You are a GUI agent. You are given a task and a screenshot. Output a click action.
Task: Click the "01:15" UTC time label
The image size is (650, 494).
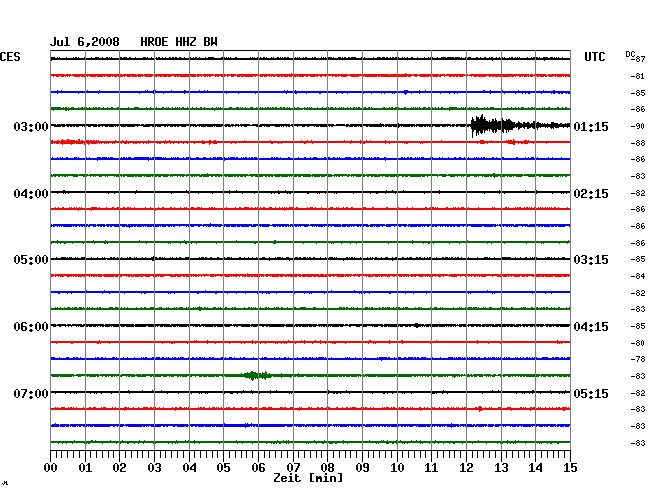point(591,126)
